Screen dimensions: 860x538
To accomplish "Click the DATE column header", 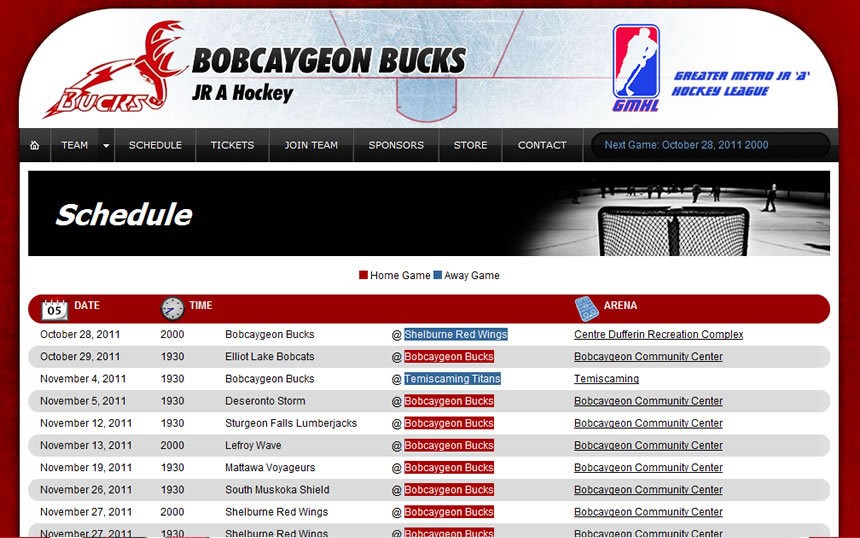I will pos(87,305).
